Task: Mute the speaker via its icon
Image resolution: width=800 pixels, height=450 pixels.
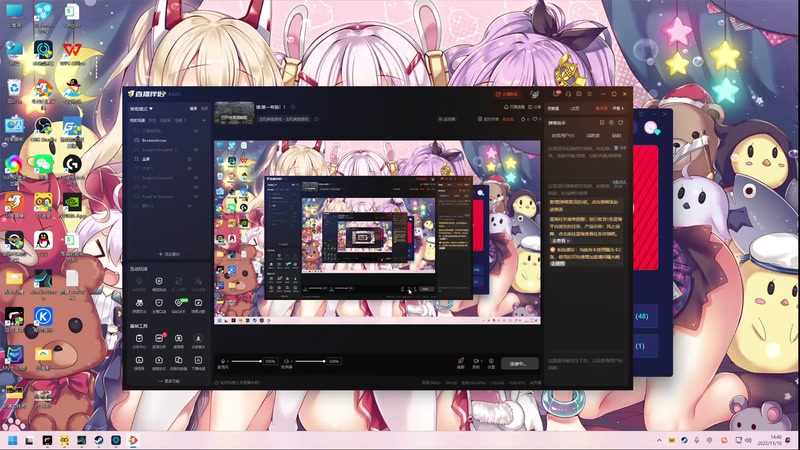Action: click(286, 361)
